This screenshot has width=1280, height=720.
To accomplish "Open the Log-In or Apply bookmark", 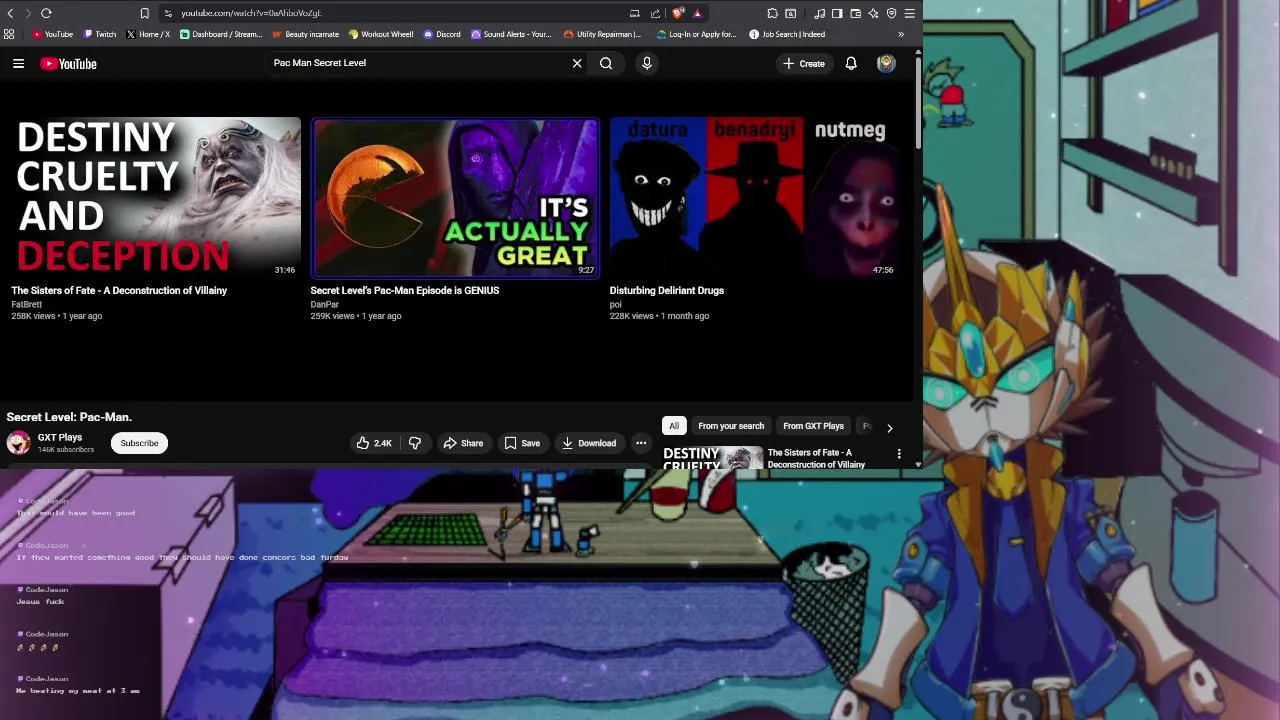I will [696, 34].
